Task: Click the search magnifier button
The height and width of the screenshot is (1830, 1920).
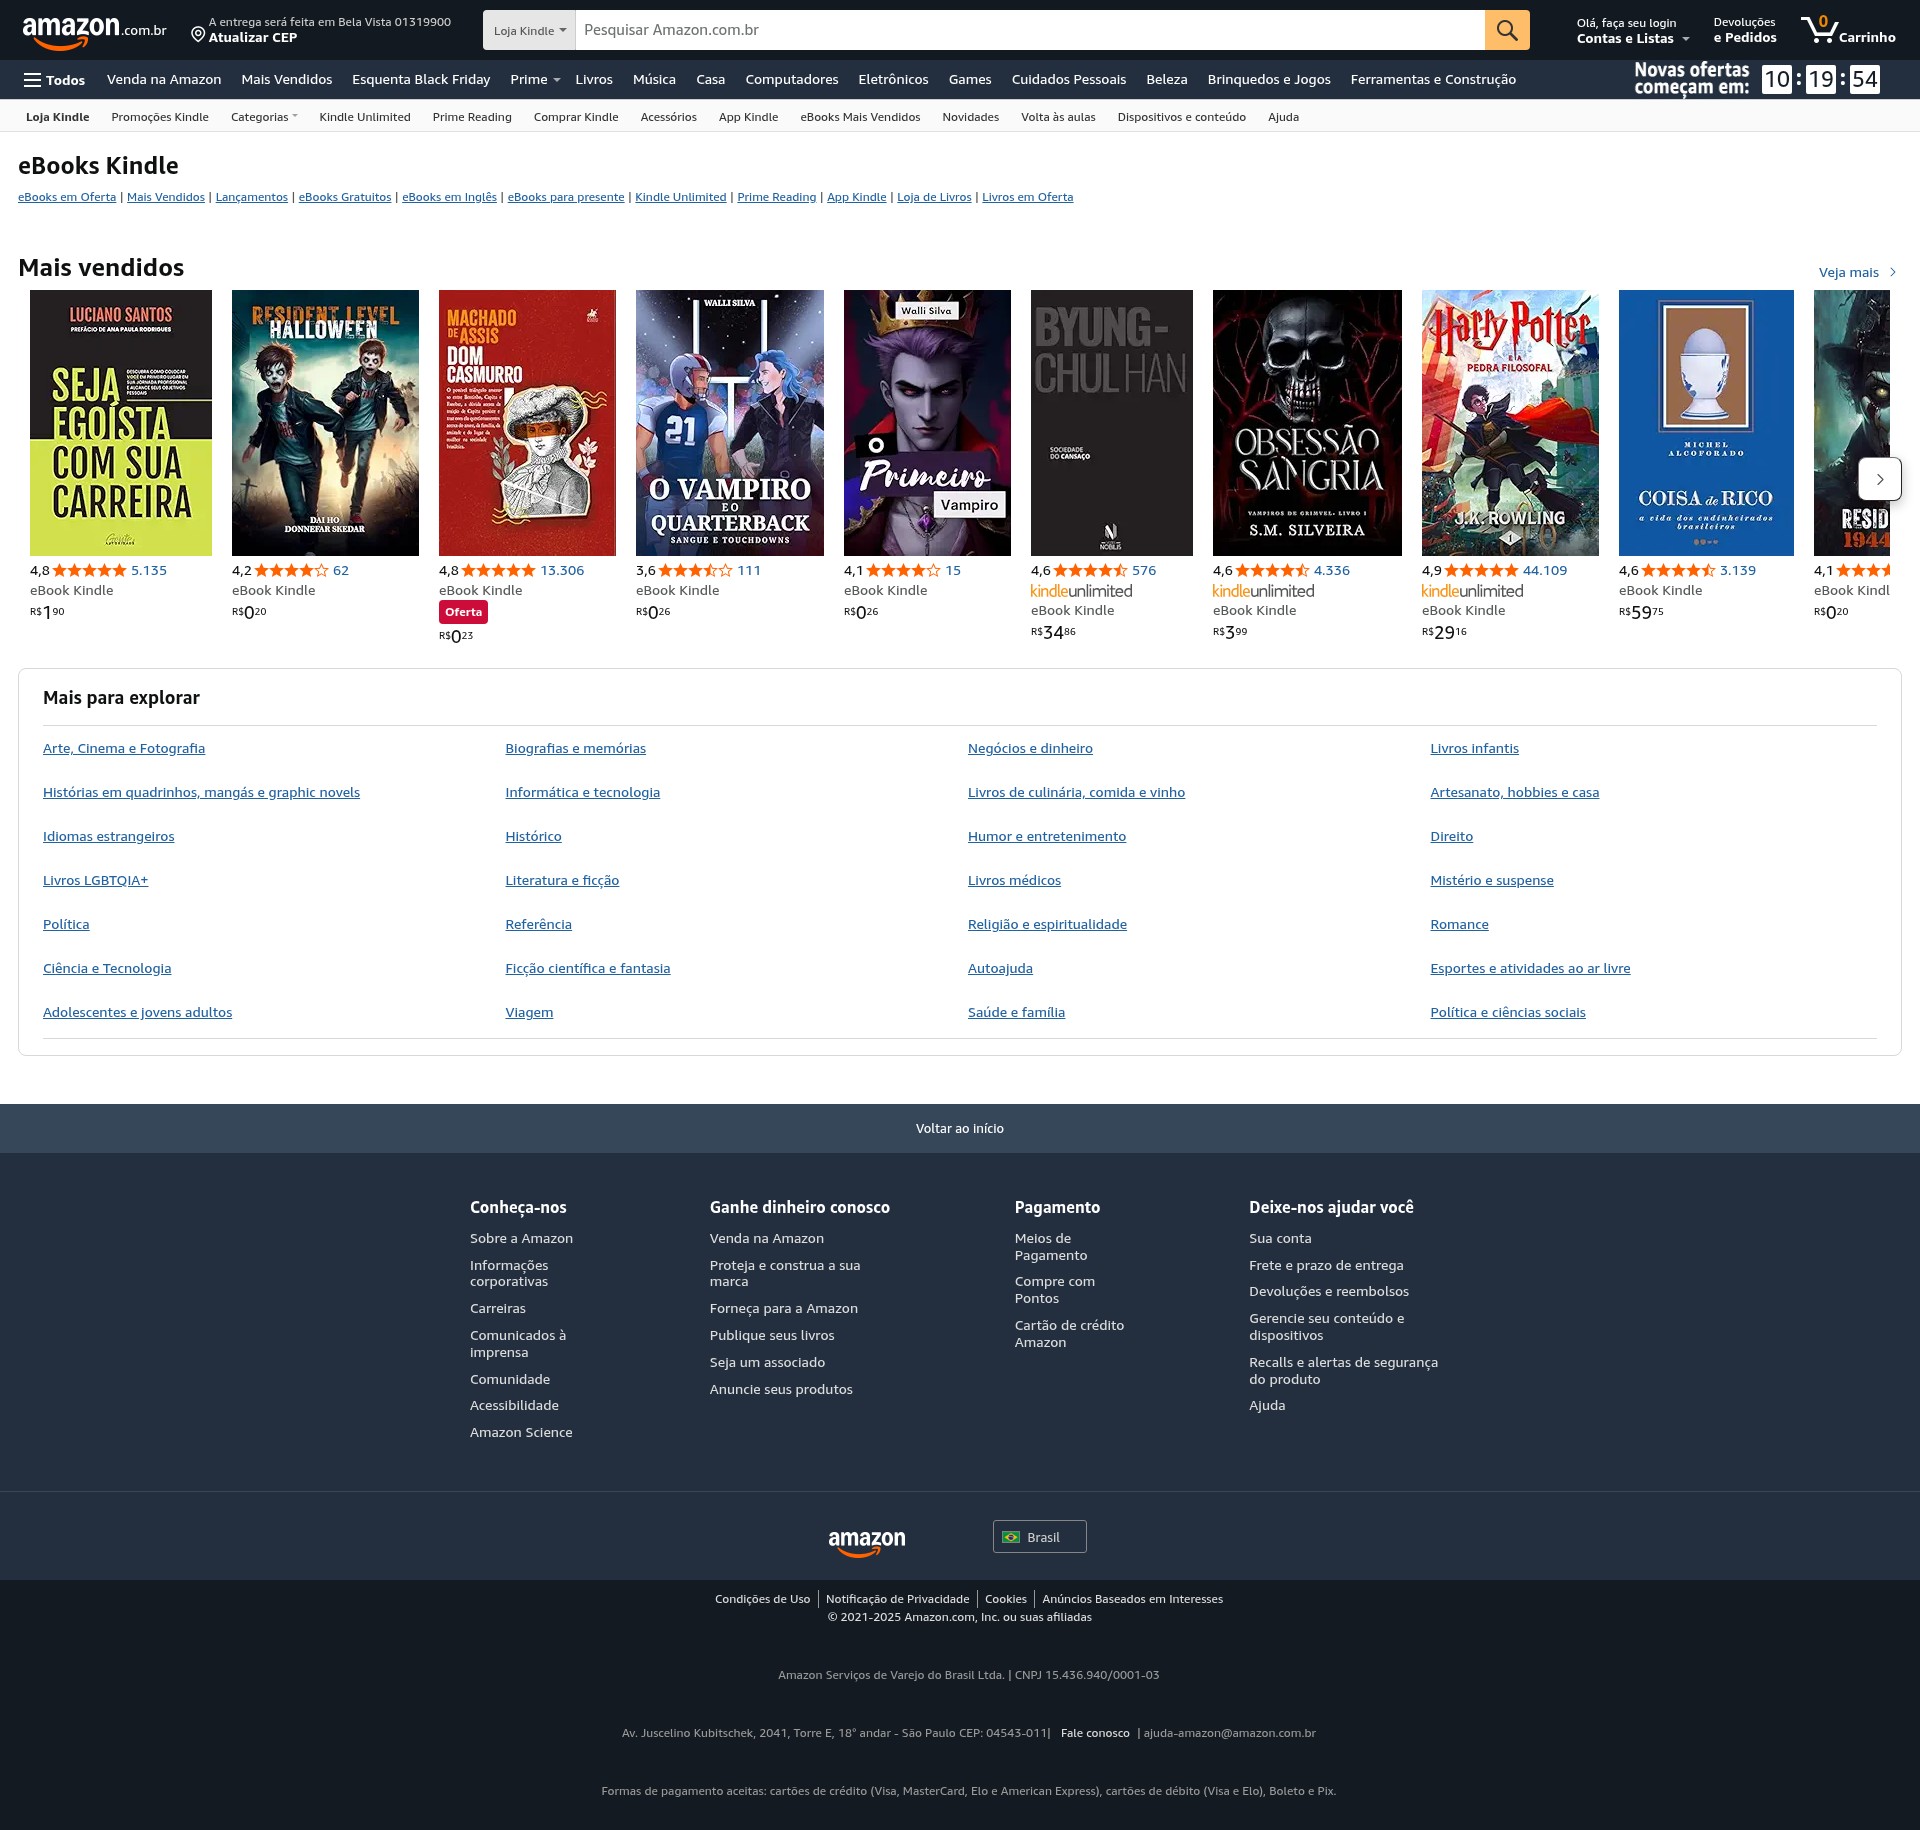Action: tap(1507, 30)
